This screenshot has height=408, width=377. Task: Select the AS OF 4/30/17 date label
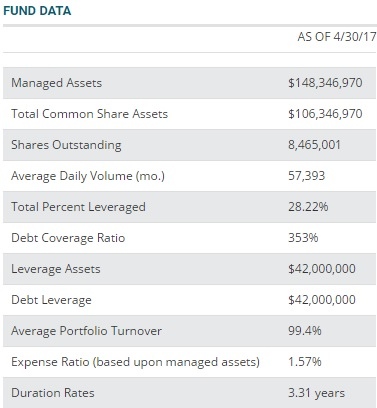click(337, 37)
